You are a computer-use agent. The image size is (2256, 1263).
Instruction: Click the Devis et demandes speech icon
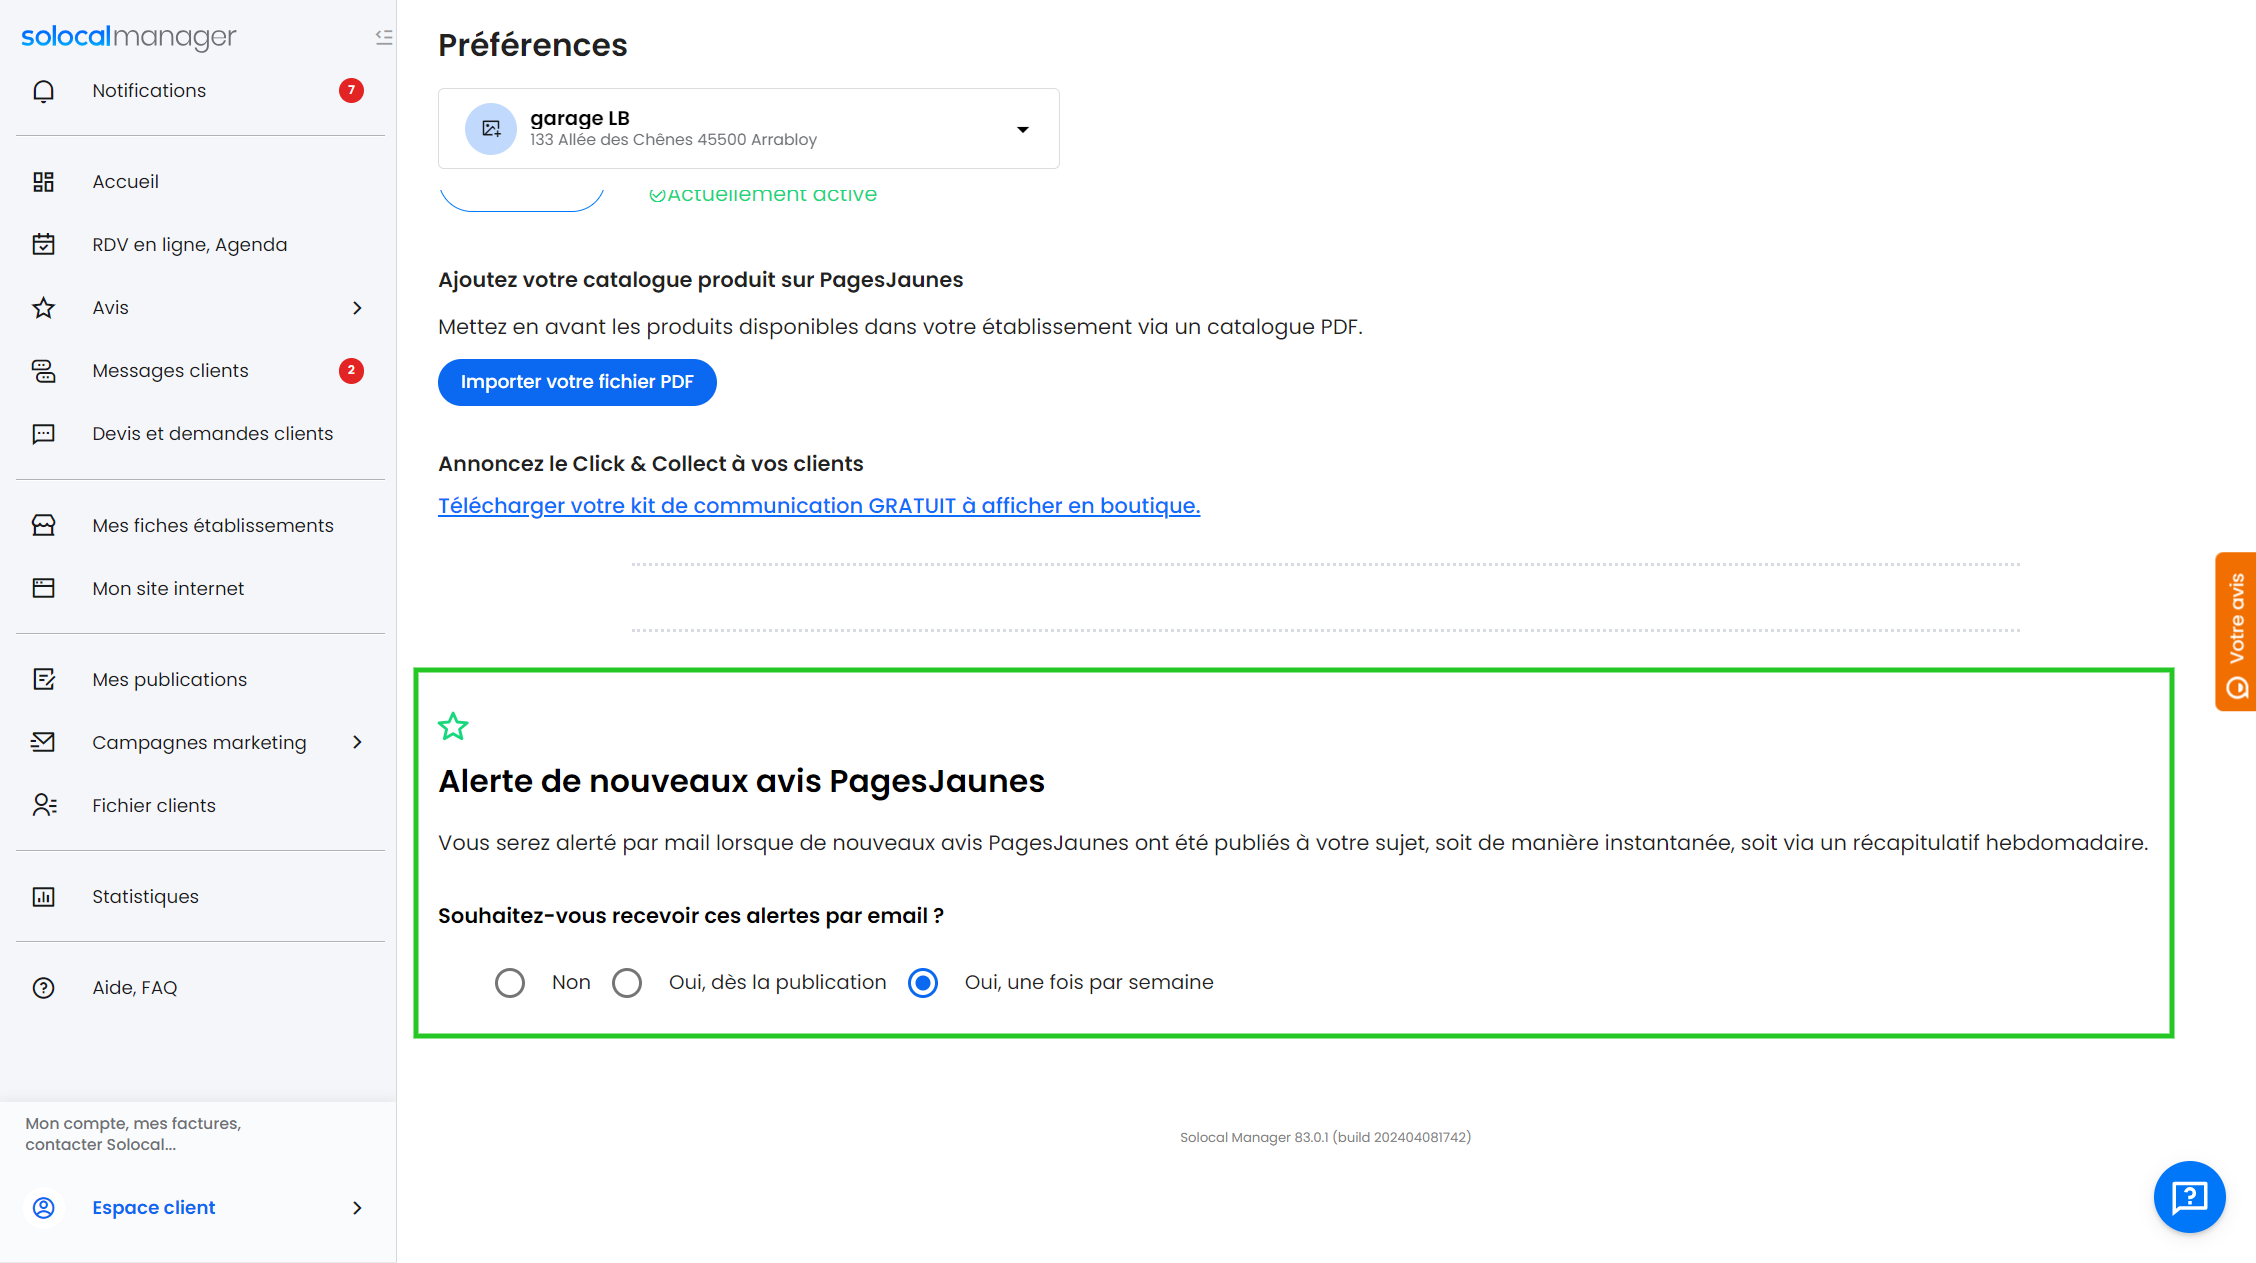pos(43,434)
